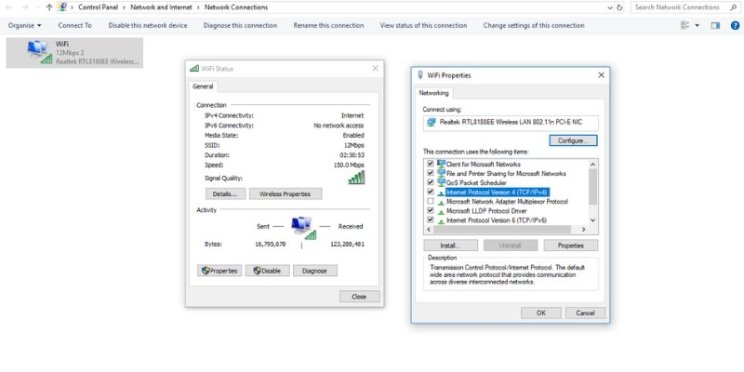Screen dimensions: 744x372
Task: Click the signal quality bars icon
Action: [x=356, y=178]
